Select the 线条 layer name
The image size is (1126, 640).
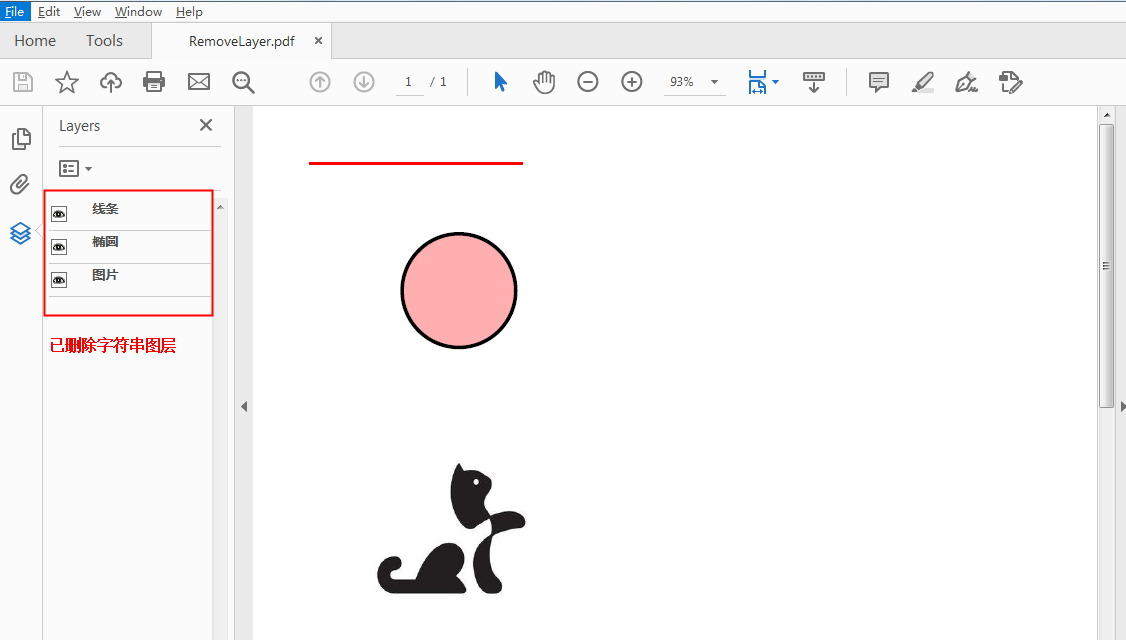click(105, 209)
